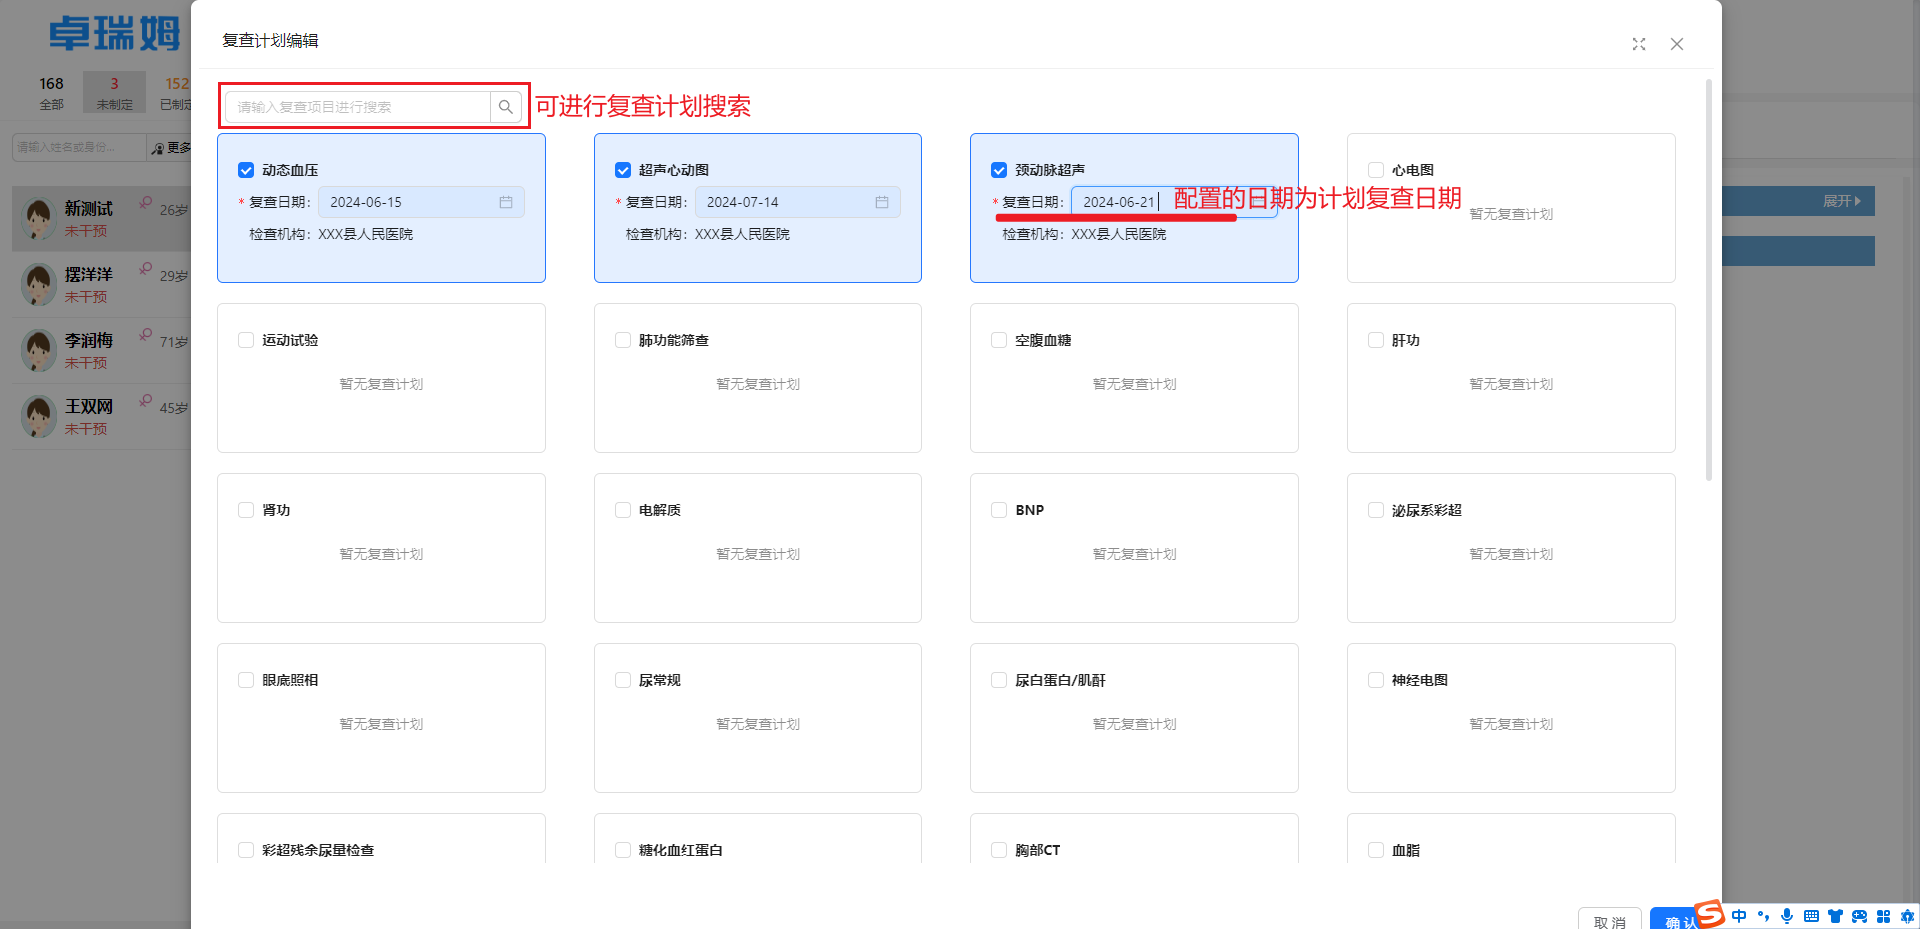The height and width of the screenshot is (929, 1920).
Task: Open the calendar icon for 动态血压 review date
Action: [506, 202]
